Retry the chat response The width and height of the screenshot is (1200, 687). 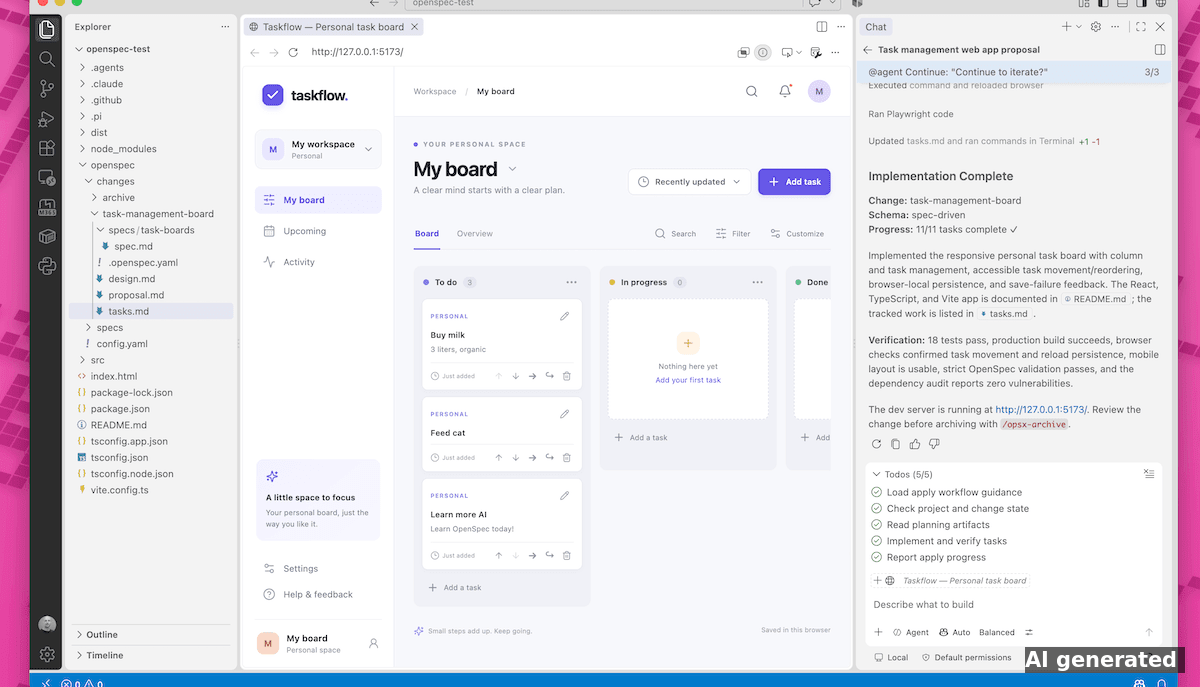(877, 444)
